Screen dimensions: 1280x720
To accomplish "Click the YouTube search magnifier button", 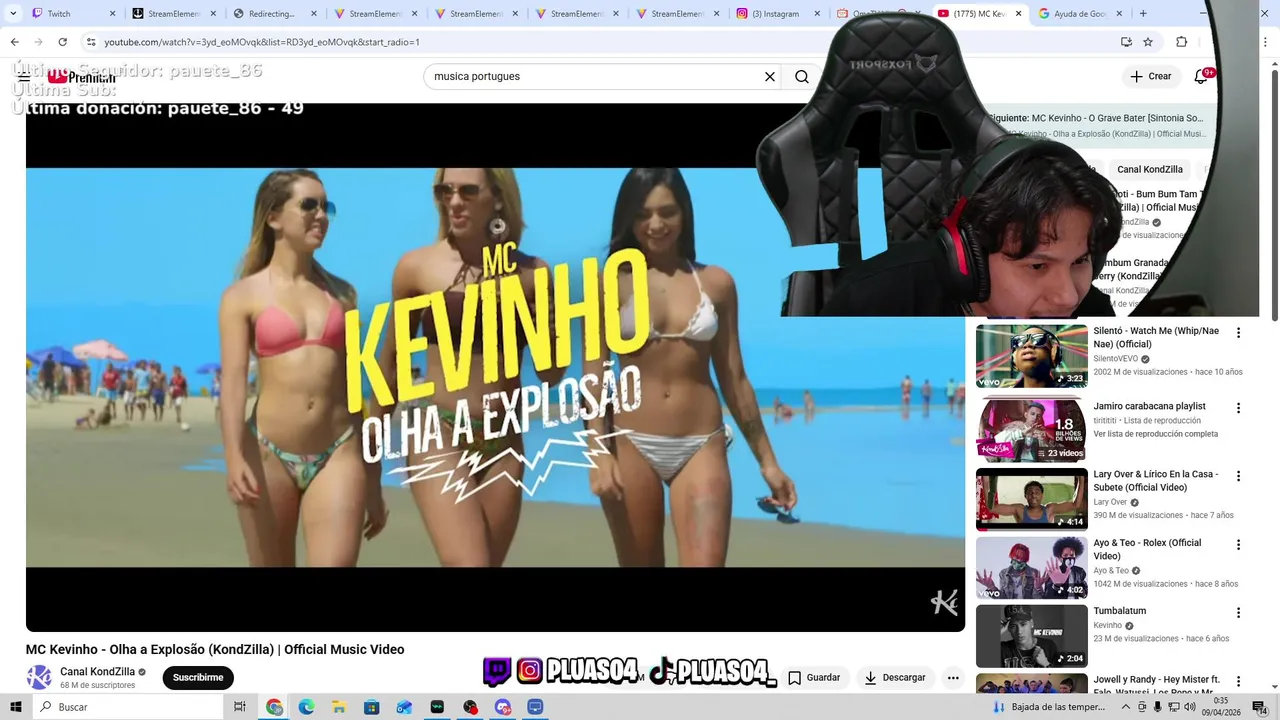I will (x=802, y=76).
